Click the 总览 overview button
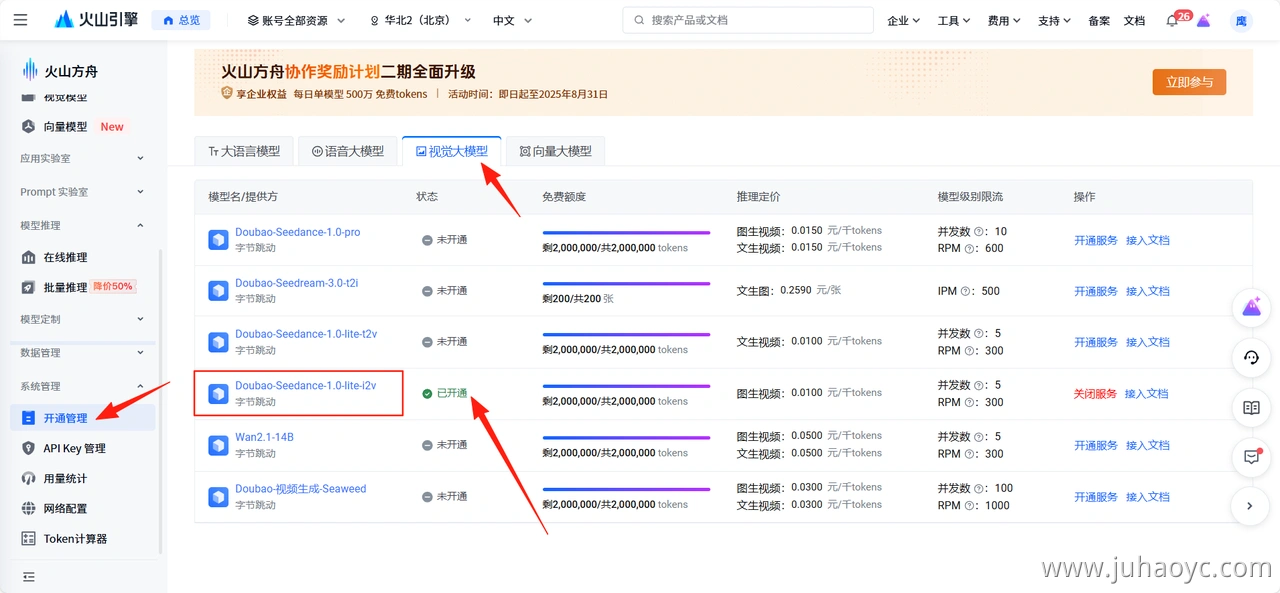This screenshot has width=1280, height=593. pos(181,20)
